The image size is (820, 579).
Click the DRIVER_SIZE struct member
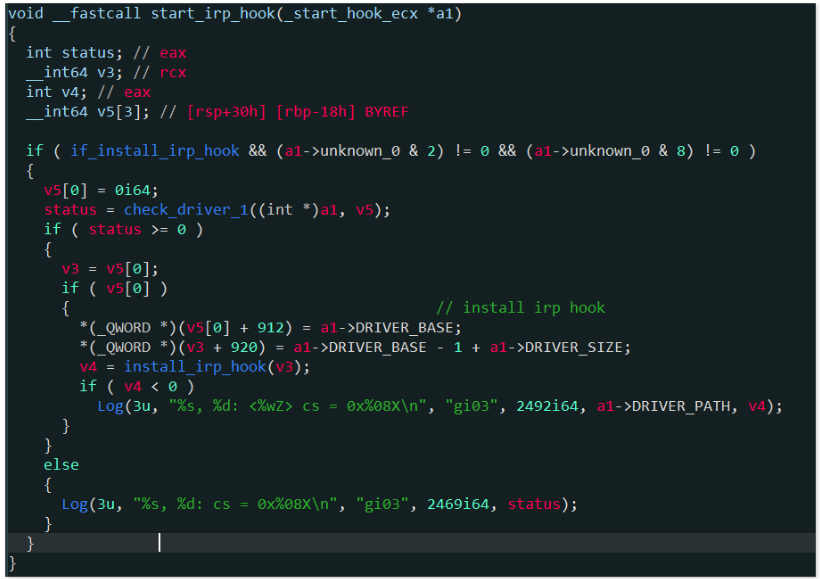point(578,346)
